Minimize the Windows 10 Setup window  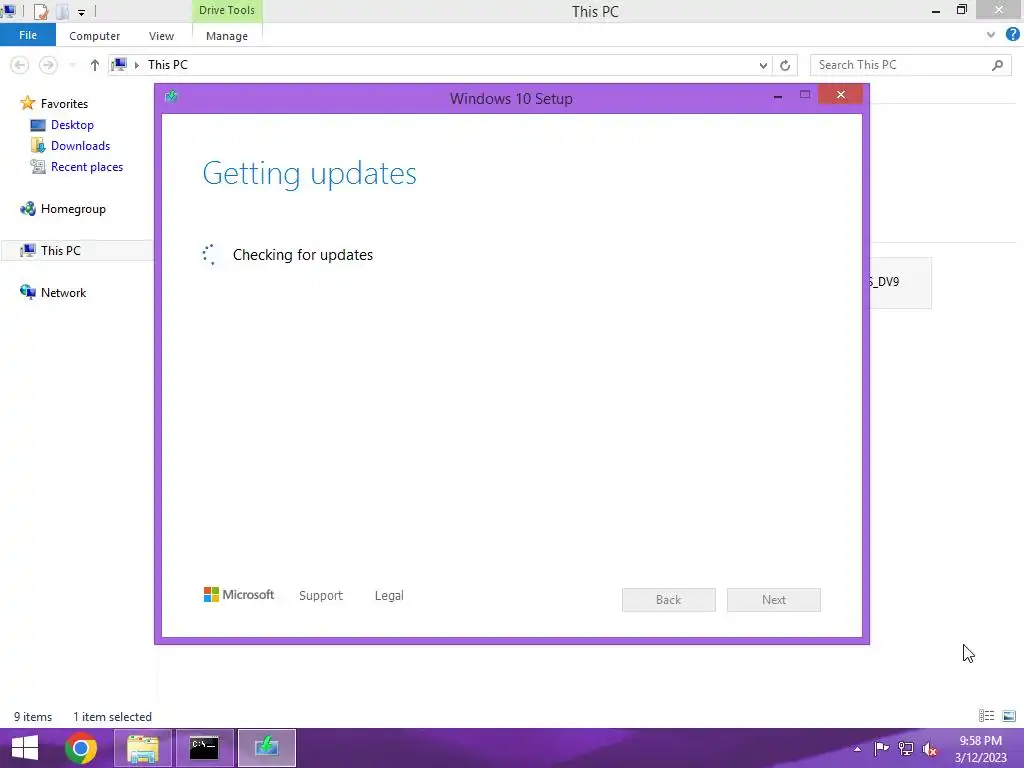(778, 96)
